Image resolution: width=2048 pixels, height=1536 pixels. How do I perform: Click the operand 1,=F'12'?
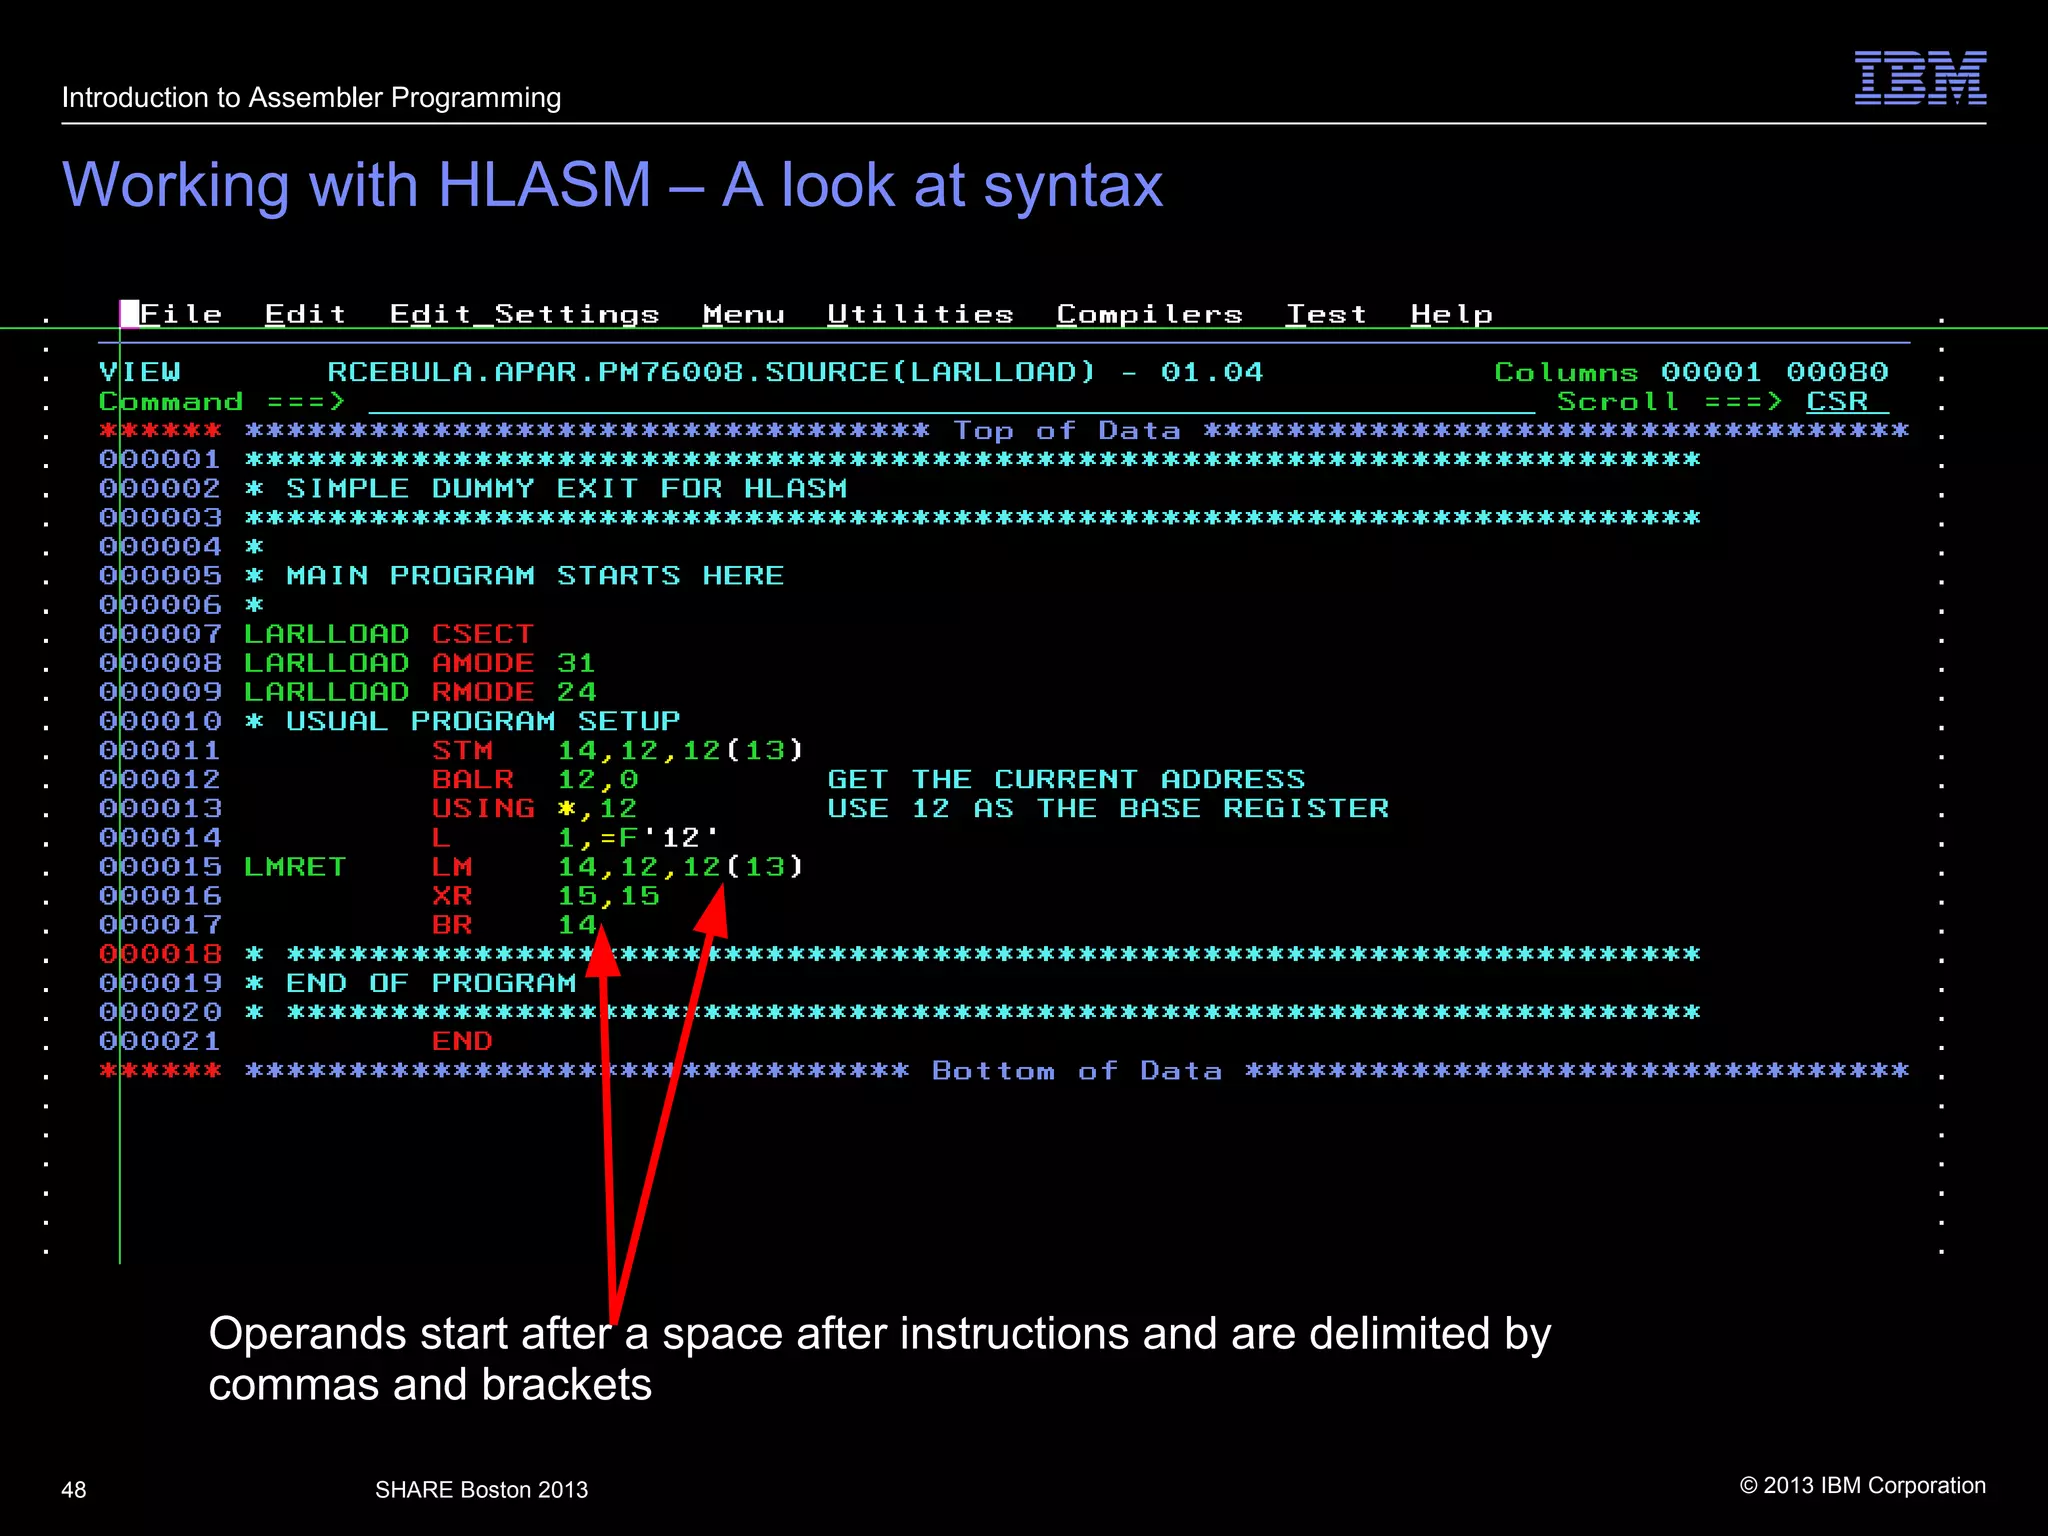(639, 837)
